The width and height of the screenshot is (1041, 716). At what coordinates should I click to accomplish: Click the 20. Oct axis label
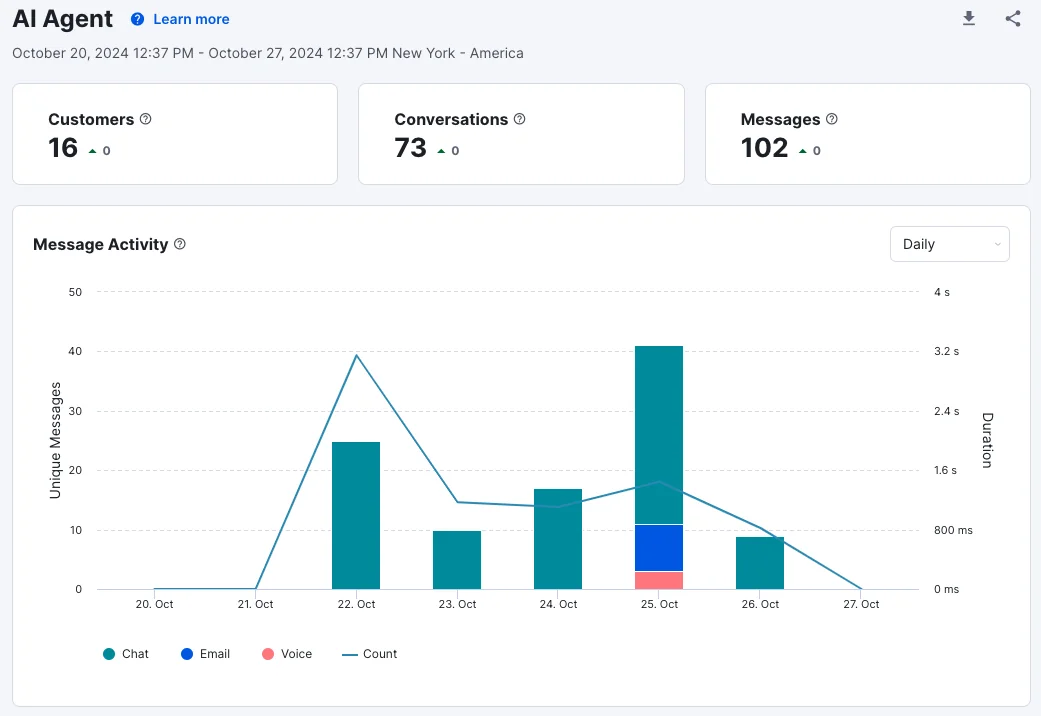[154, 604]
